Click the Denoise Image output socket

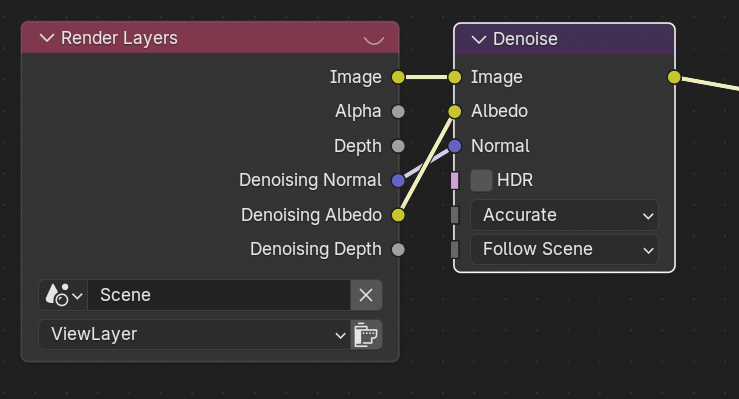[x=674, y=77]
